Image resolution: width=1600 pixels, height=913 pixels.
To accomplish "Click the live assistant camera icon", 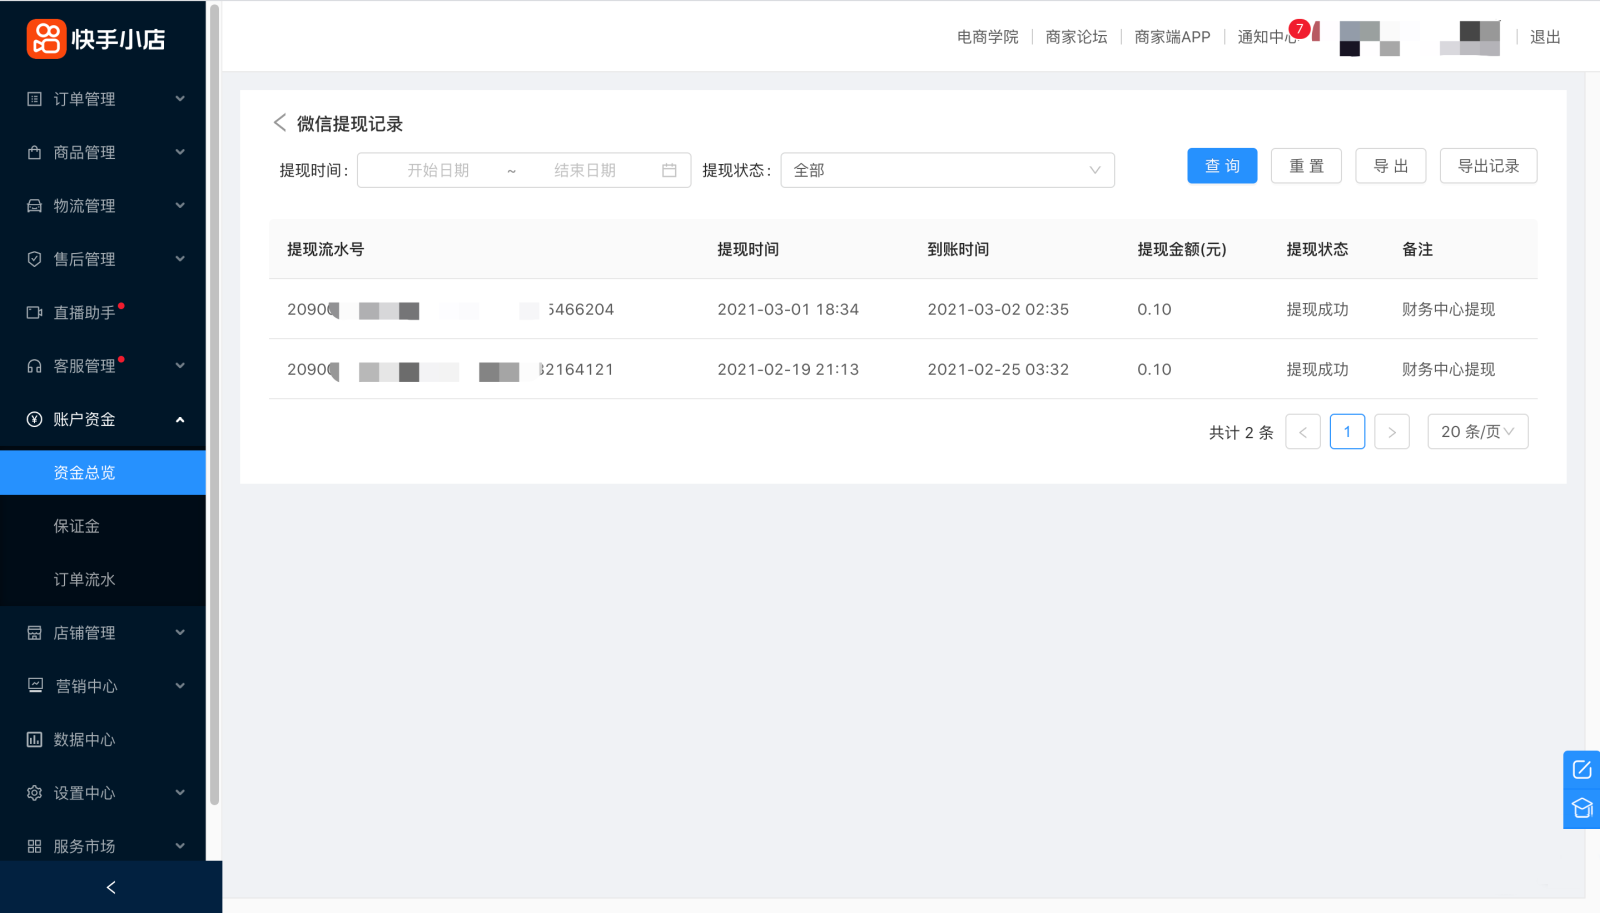I will [x=34, y=313].
